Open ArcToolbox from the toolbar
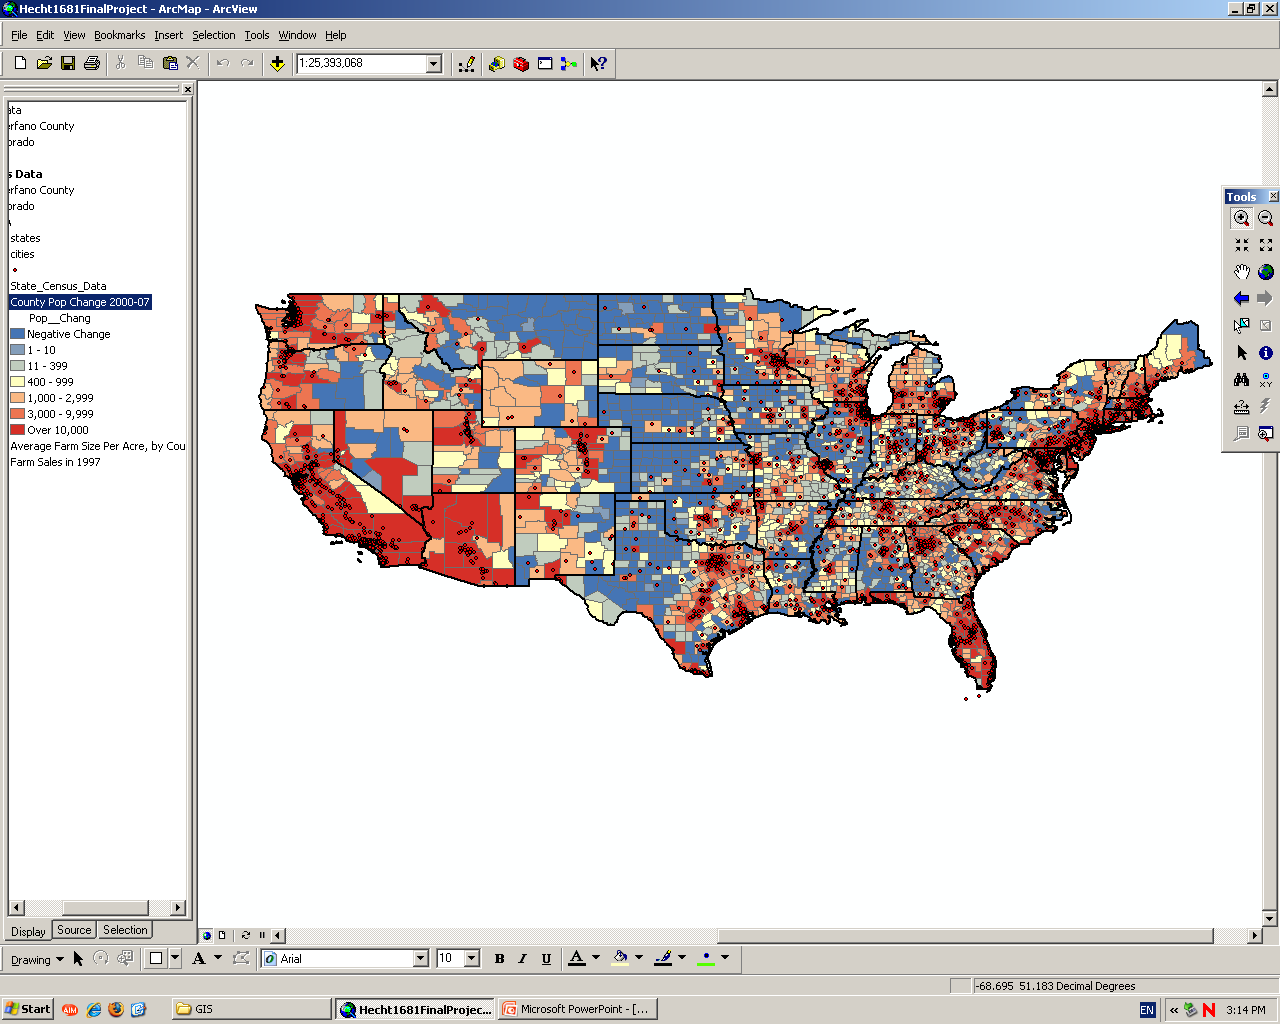The image size is (1280, 1024). [x=521, y=64]
